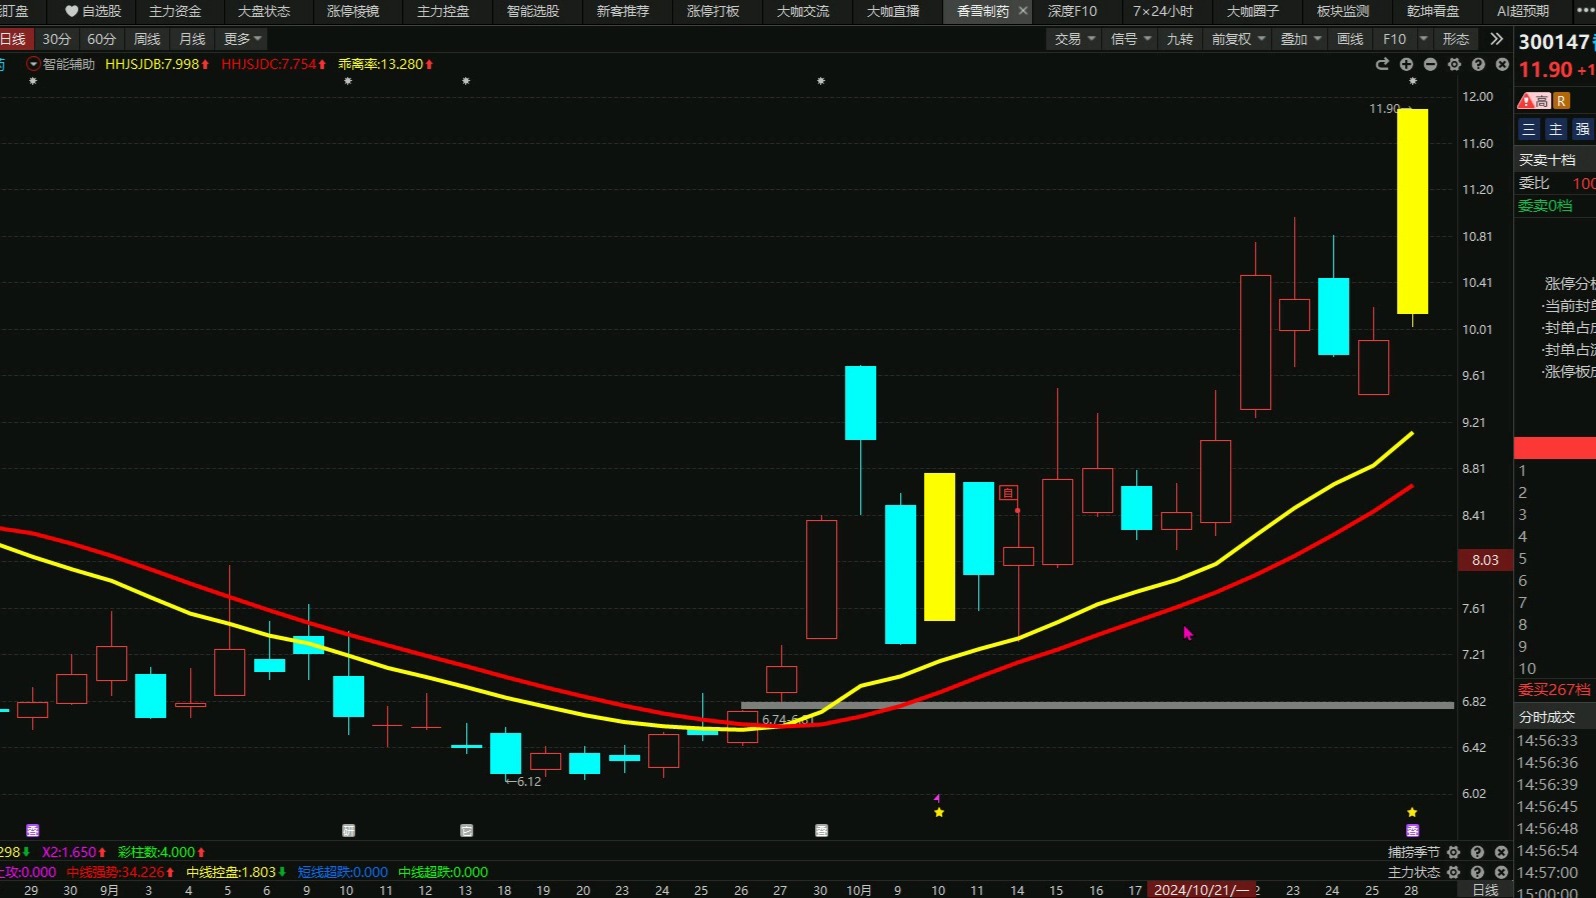Click the 三 blue badge
The height and width of the screenshot is (898, 1596).
(x=1528, y=129)
